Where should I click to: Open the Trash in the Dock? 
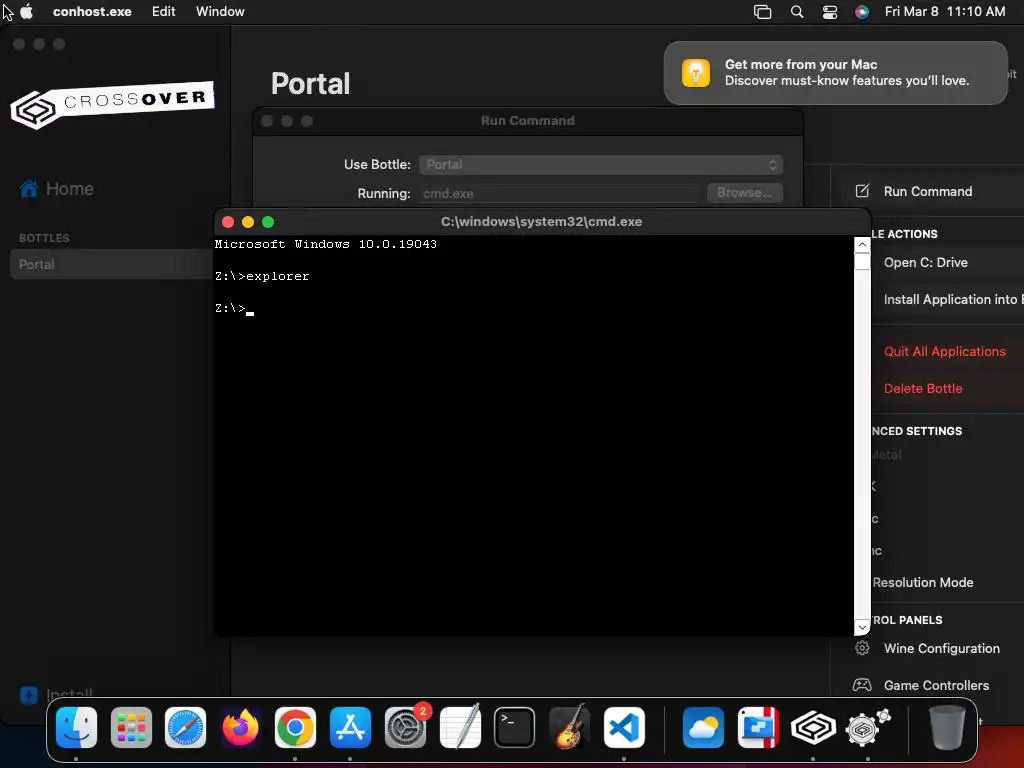click(x=947, y=727)
